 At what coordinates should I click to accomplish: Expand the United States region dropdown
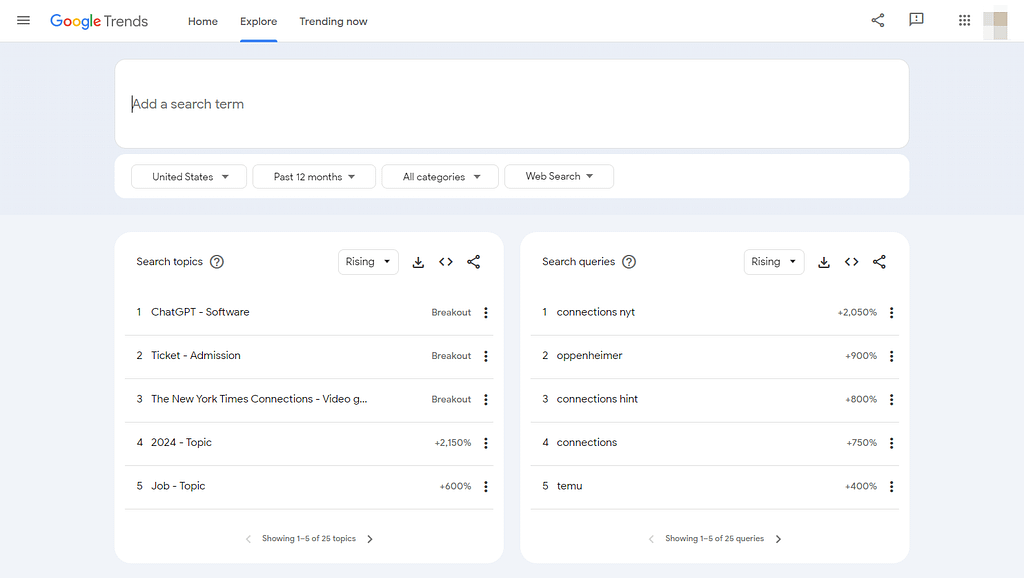point(190,177)
